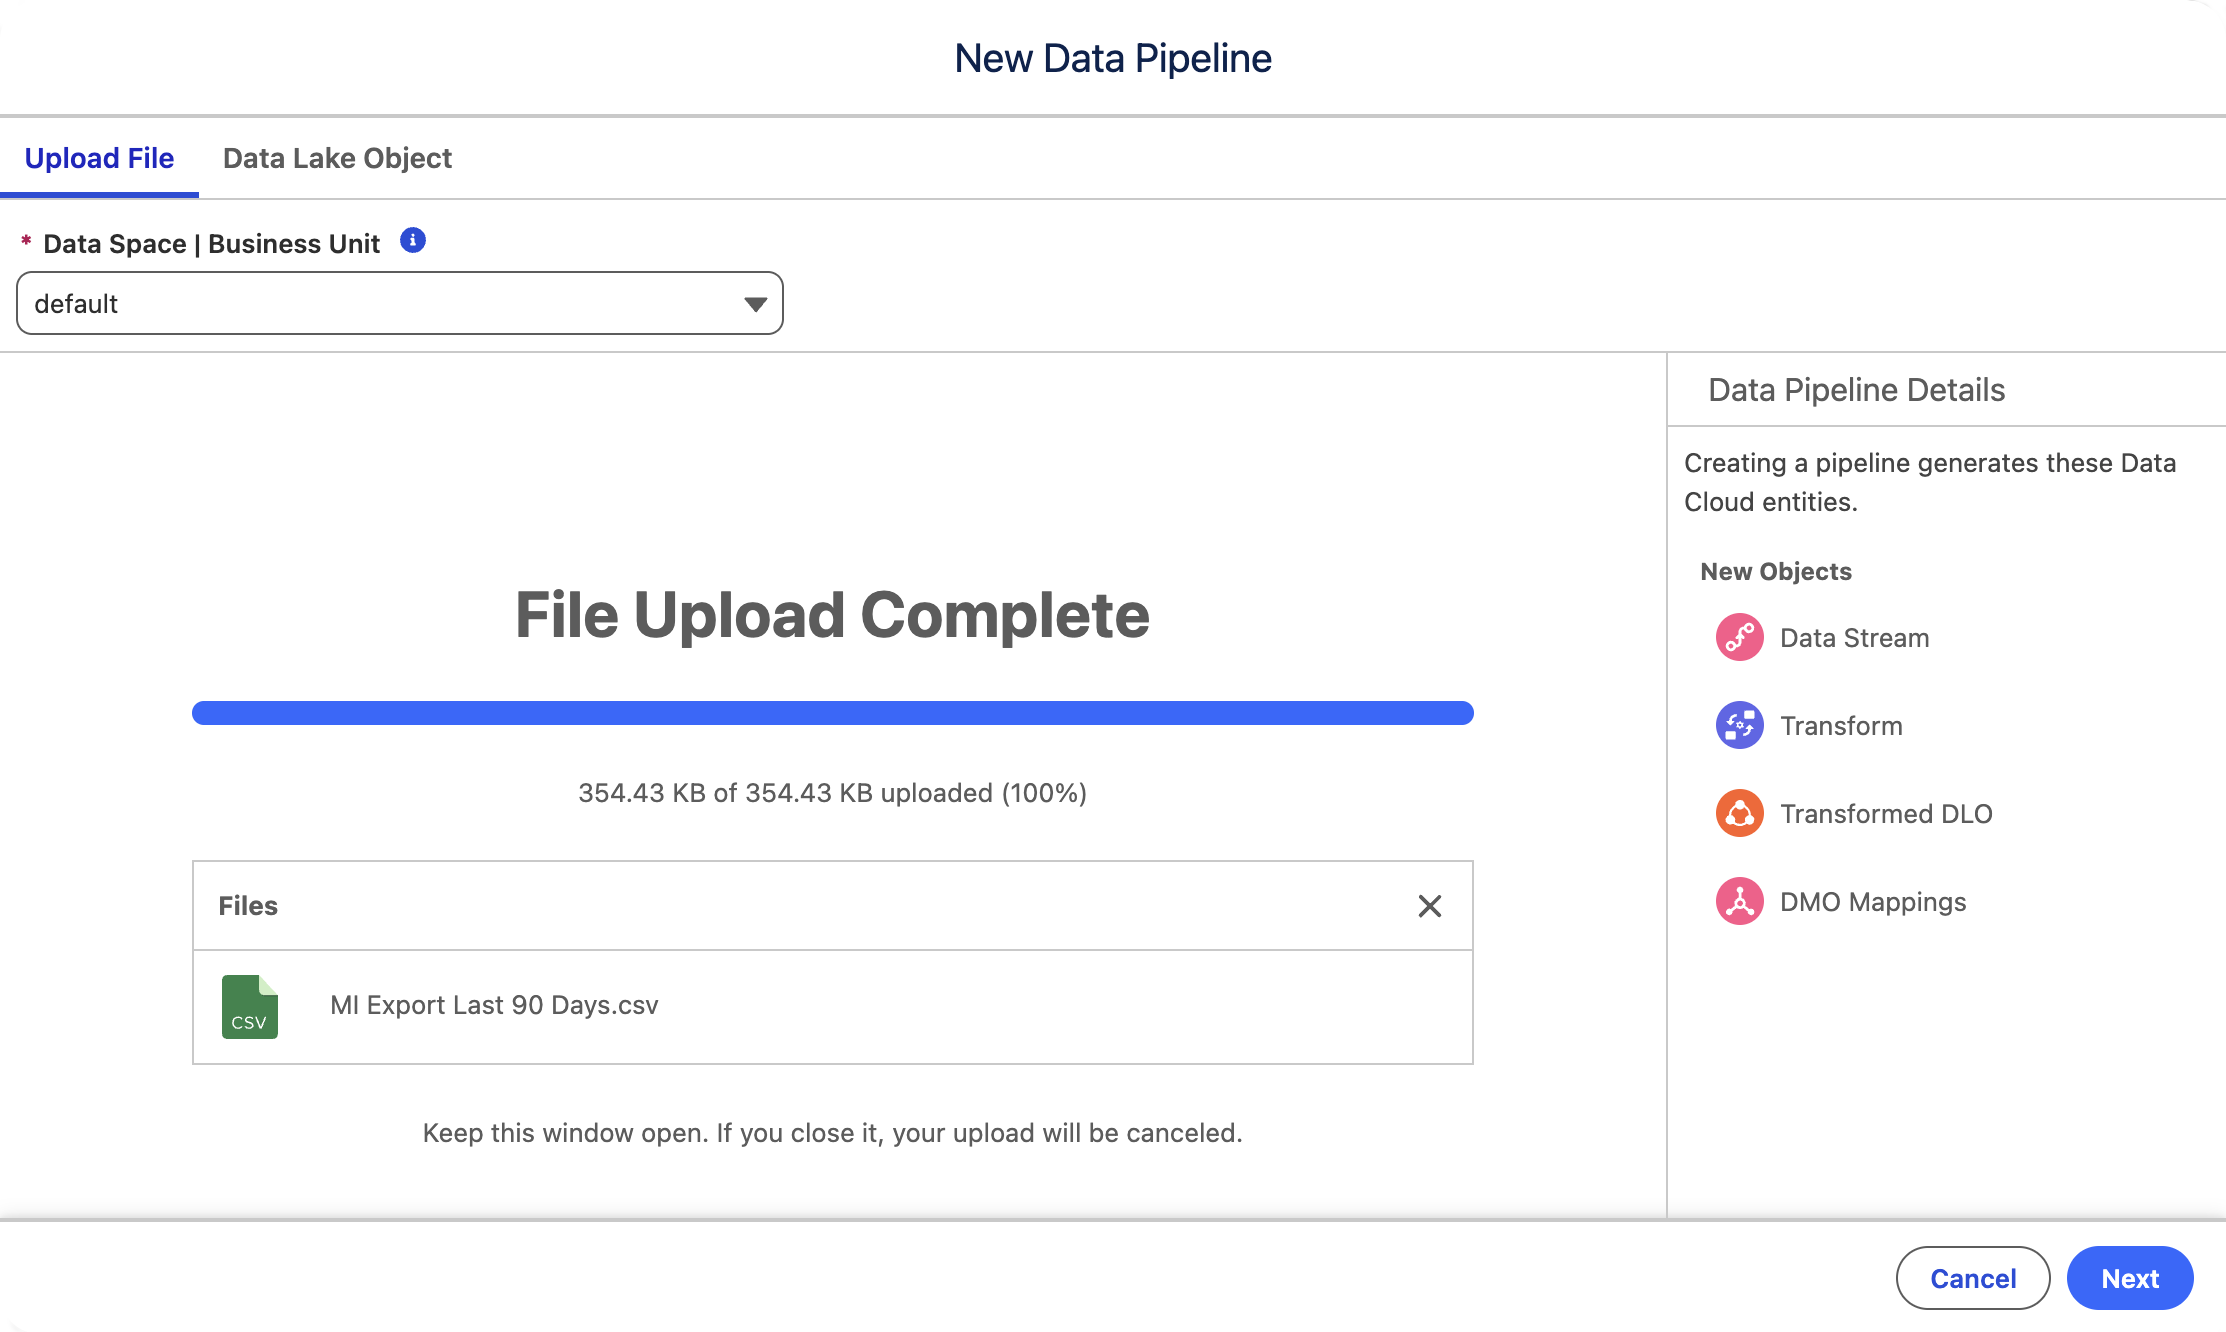Switch to the Data Lake Object tab
Viewport: 2226px width, 1332px height.
(x=337, y=158)
